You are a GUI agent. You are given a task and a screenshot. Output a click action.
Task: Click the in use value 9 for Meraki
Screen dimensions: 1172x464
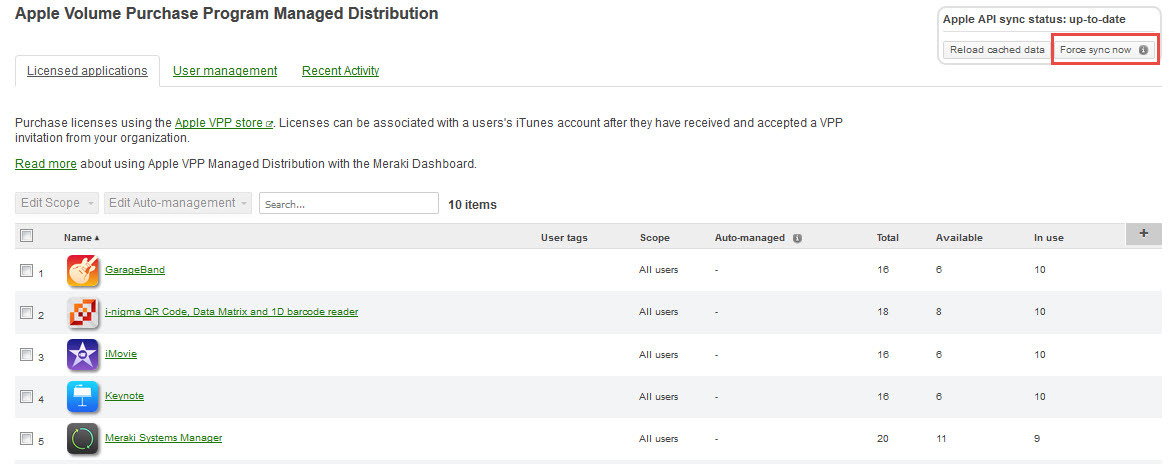[1037, 439]
